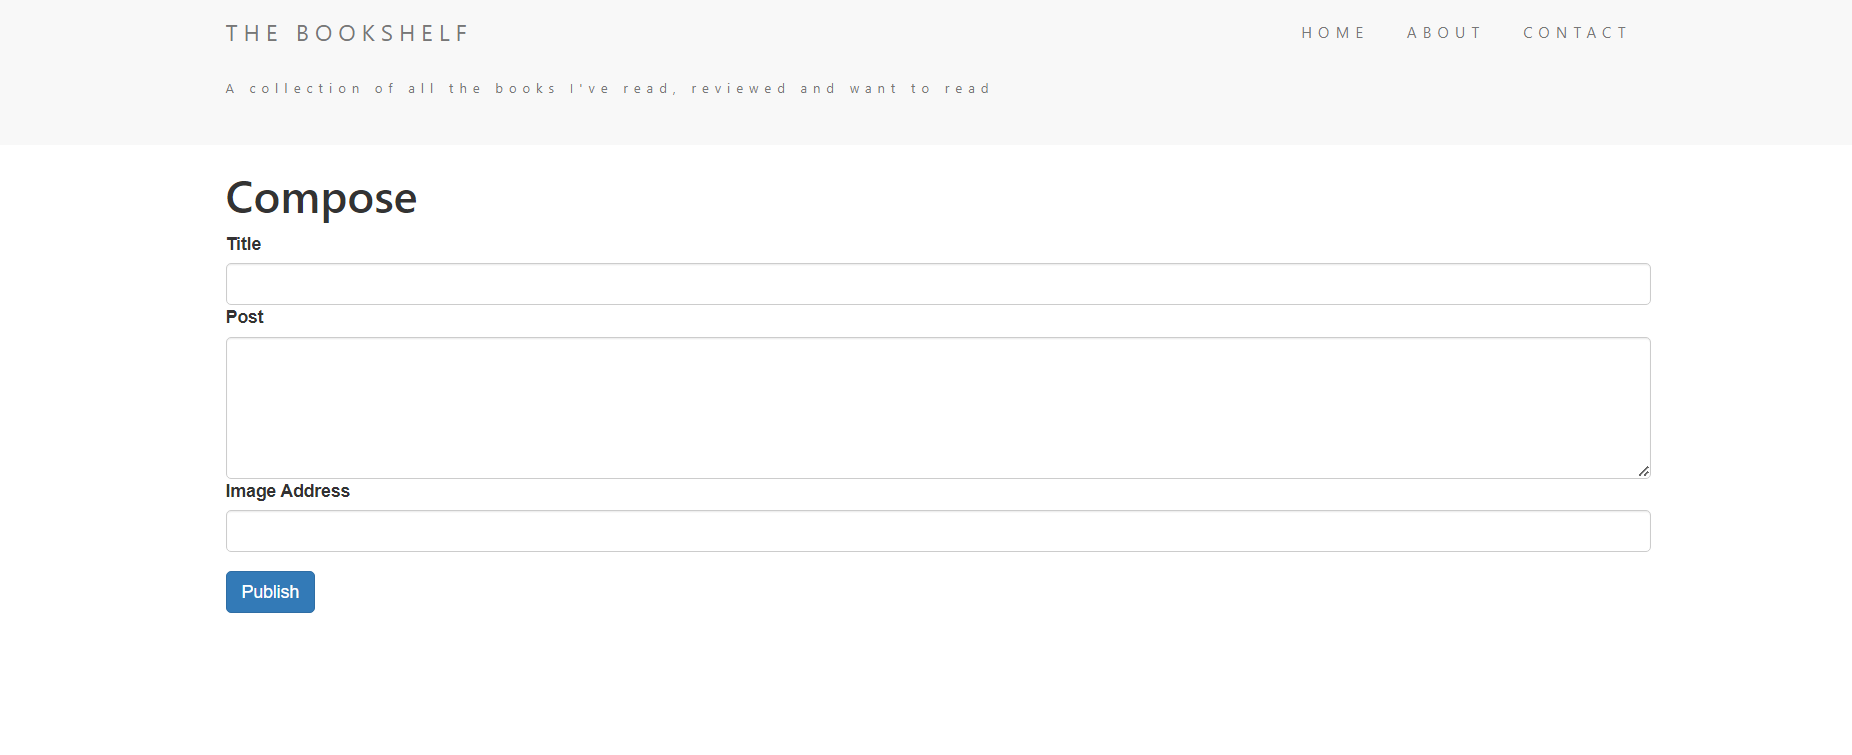Open the HOME navigation link
The image size is (1852, 755).
[1334, 32]
